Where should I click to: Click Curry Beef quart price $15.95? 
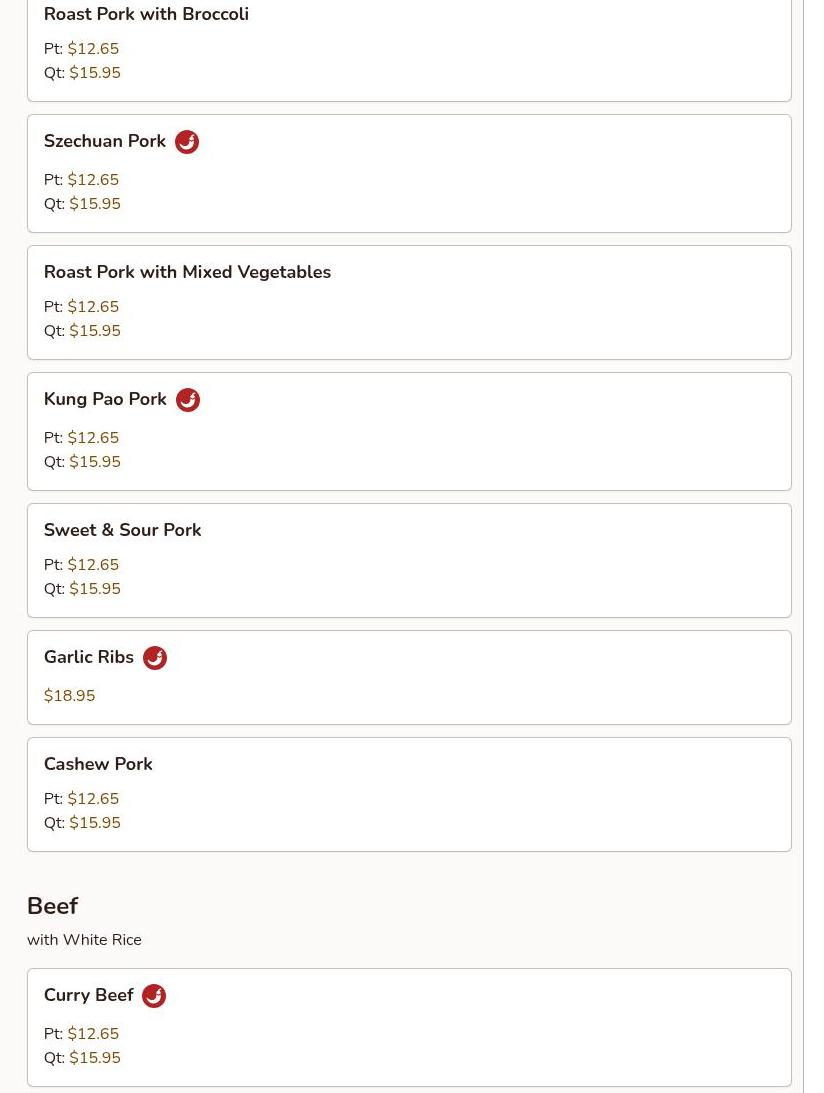tap(95, 1058)
